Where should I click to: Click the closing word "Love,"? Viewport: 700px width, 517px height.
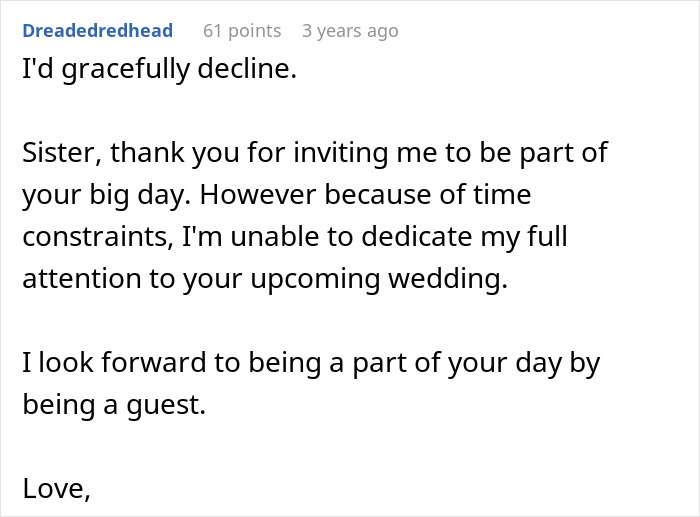coord(56,491)
